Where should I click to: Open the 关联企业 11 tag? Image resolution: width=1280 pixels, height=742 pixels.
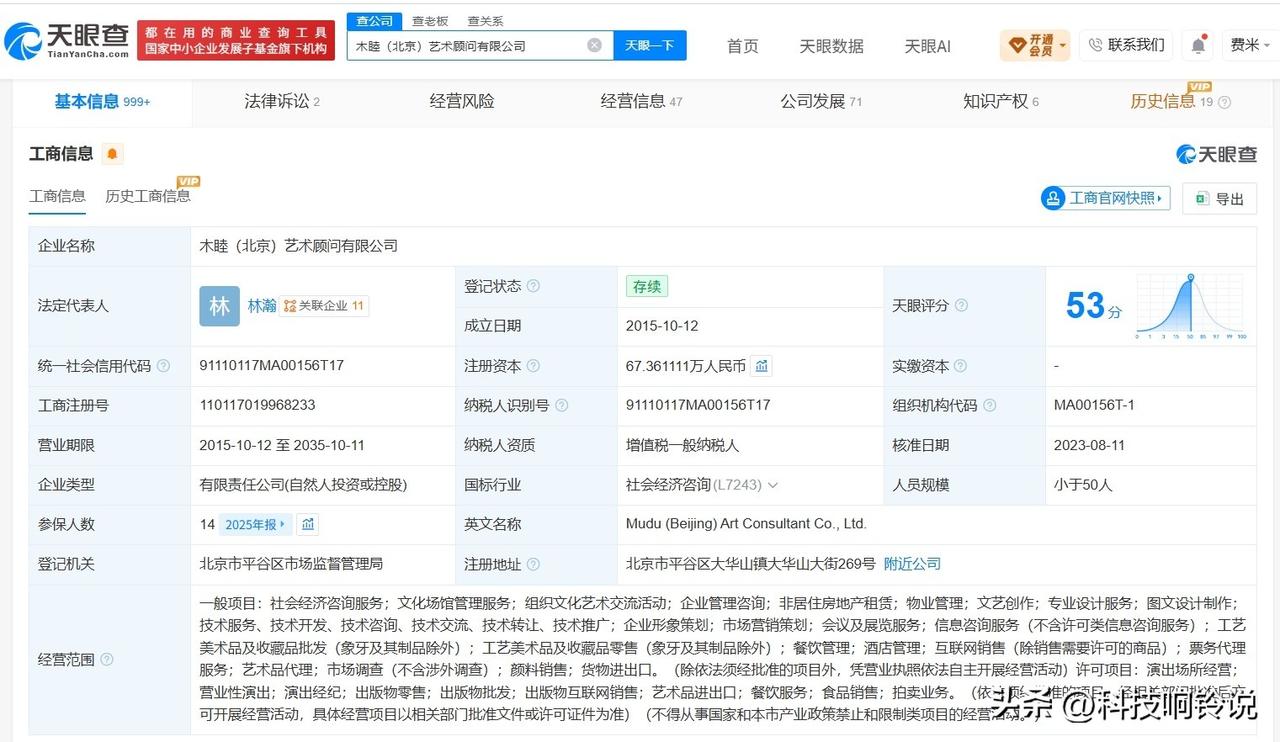(324, 306)
